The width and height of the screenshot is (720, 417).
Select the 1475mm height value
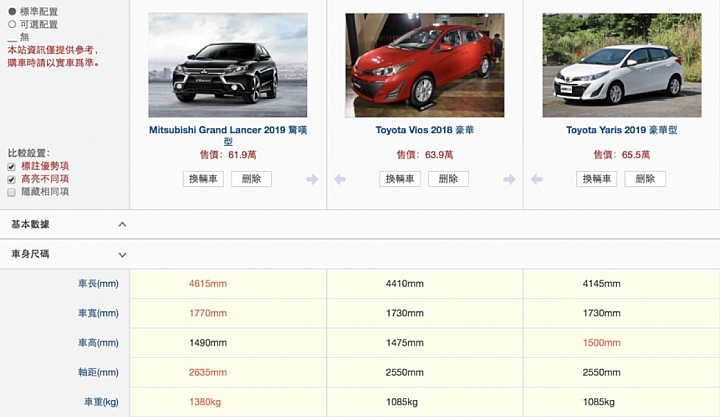pyautogui.click(x=405, y=343)
